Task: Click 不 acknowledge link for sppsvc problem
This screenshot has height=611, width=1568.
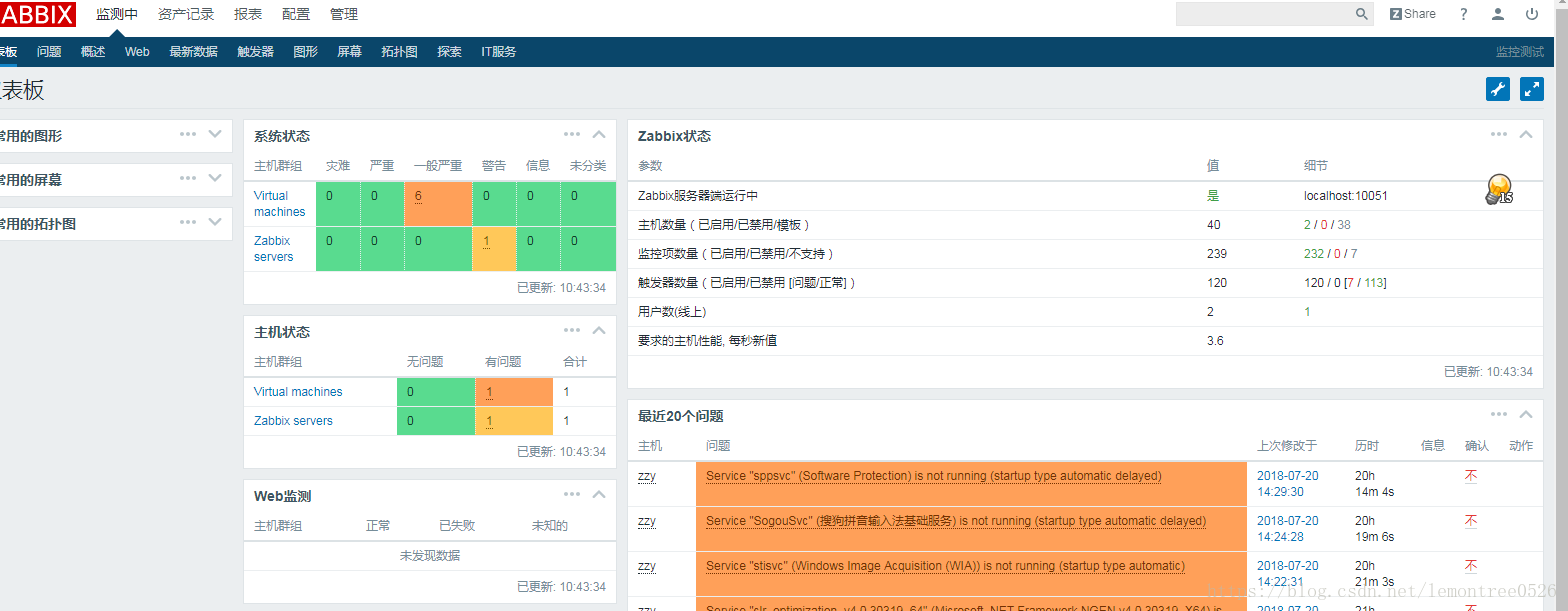Action: point(1471,476)
